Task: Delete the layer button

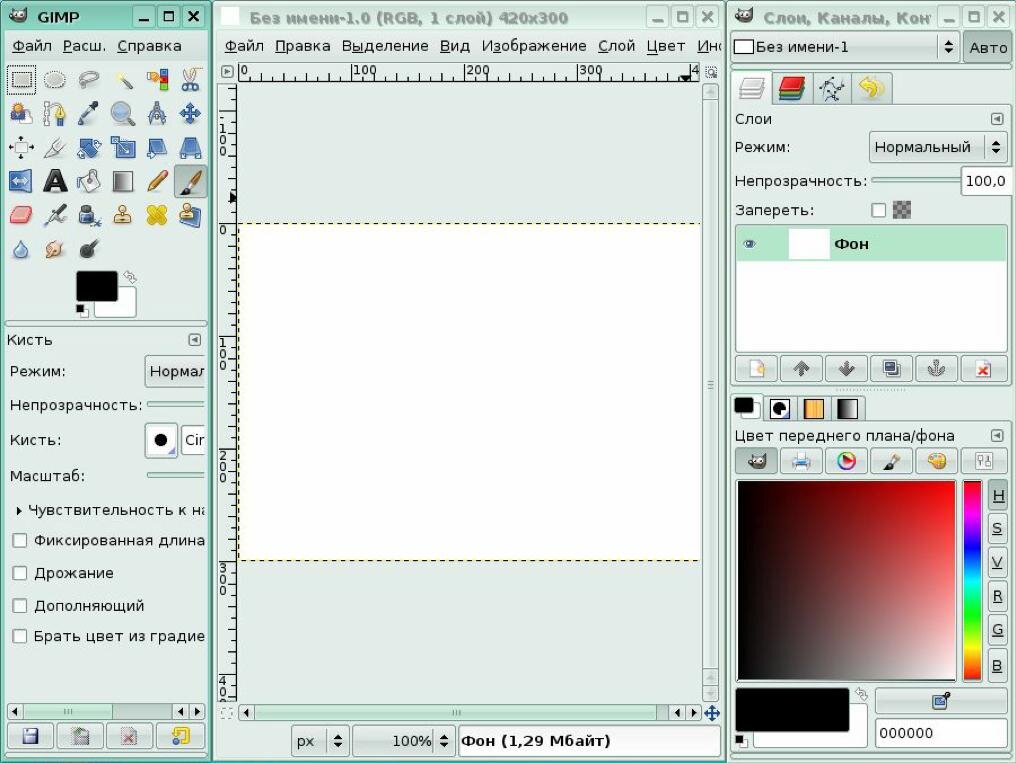Action: [982, 369]
